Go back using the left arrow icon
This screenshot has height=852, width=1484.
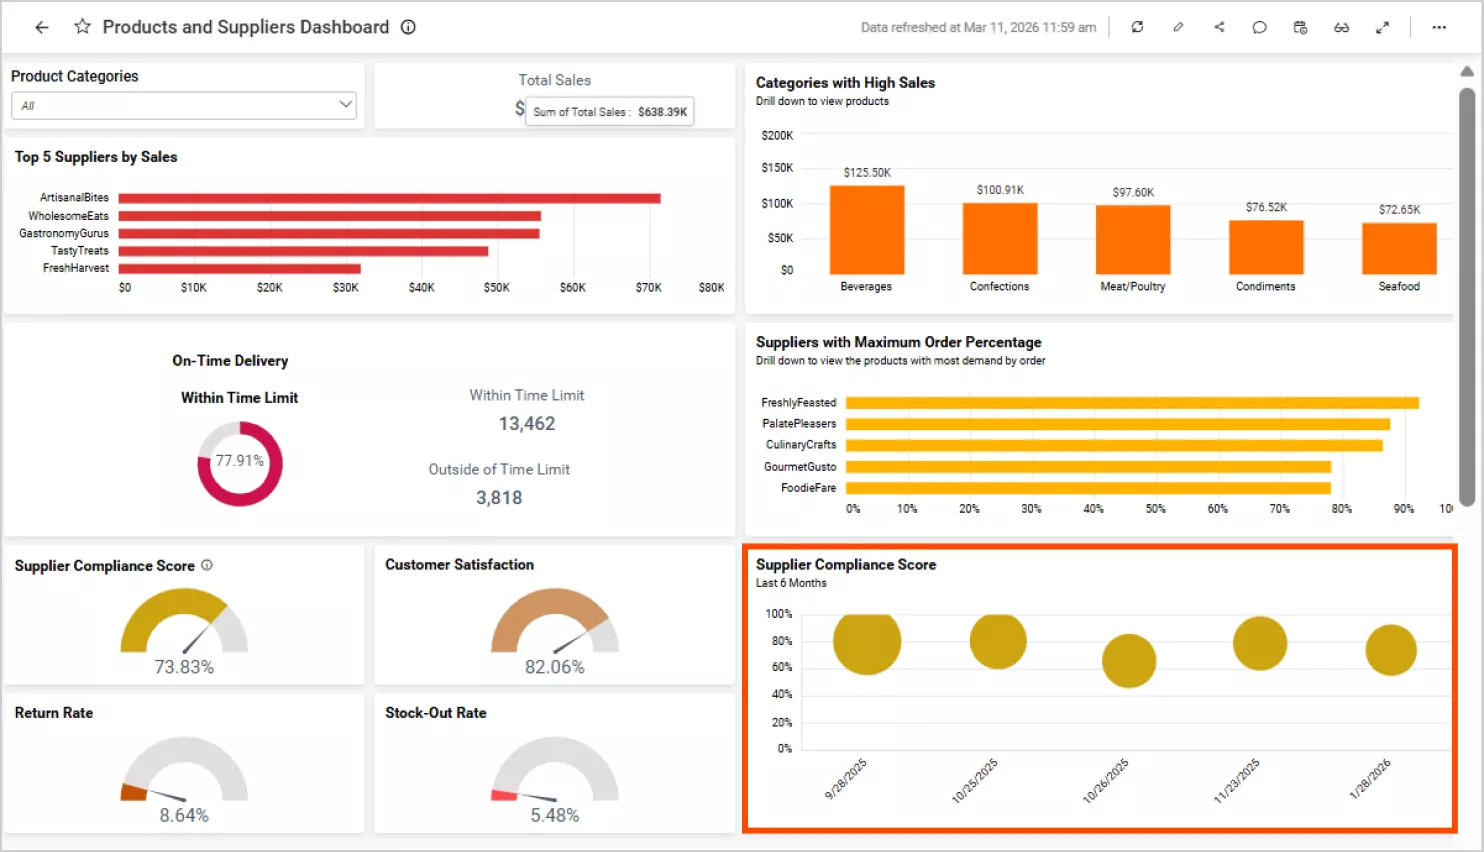(x=41, y=28)
